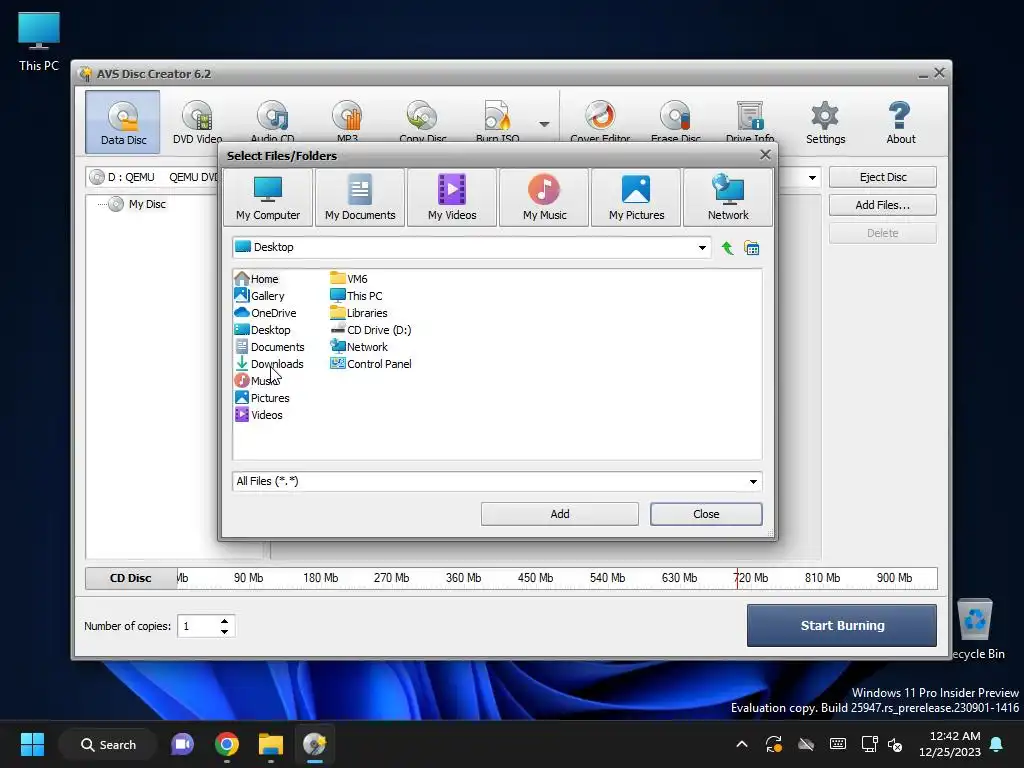Jump to My Music shortcut
This screenshot has width=1024, height=768.
[x=544, y=198]
